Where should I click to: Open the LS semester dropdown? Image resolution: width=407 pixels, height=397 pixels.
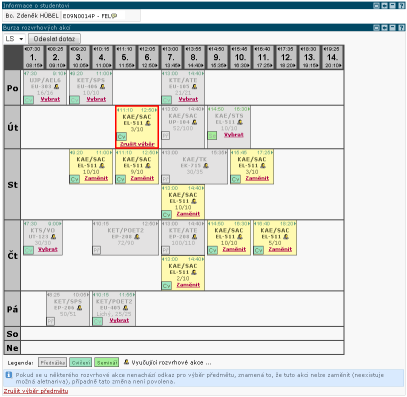tap(14, 39)
